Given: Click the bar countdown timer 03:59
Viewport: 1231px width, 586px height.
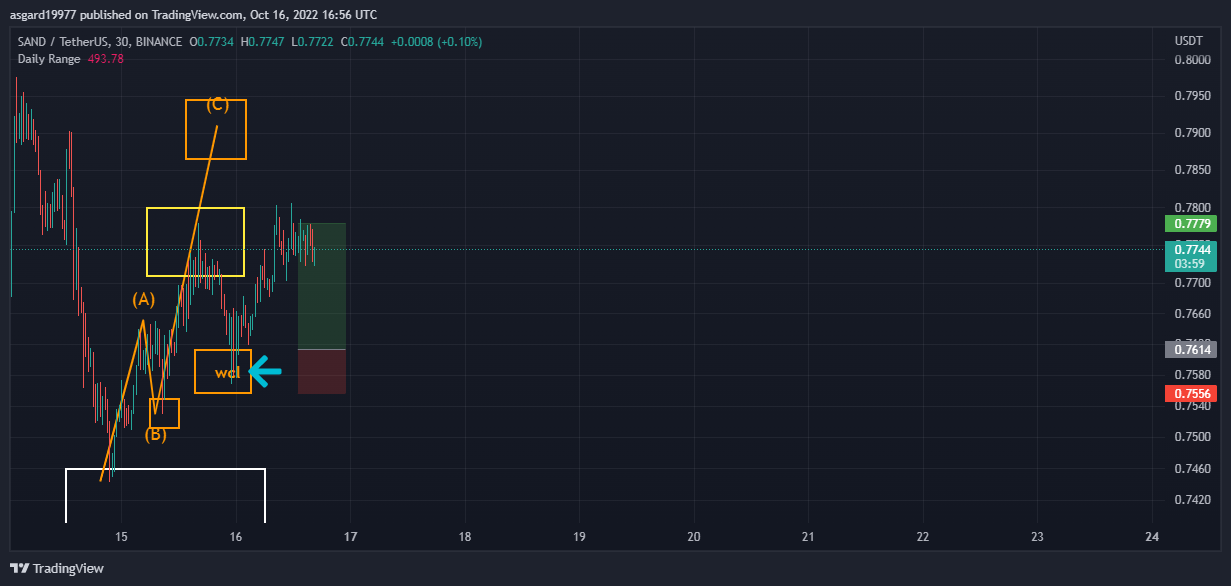Looking at the screenshot, I should (1191, 264).
